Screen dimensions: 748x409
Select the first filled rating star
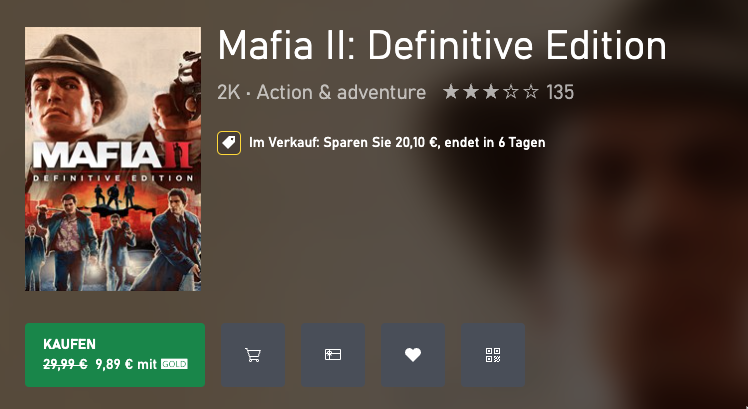(451, 92)
